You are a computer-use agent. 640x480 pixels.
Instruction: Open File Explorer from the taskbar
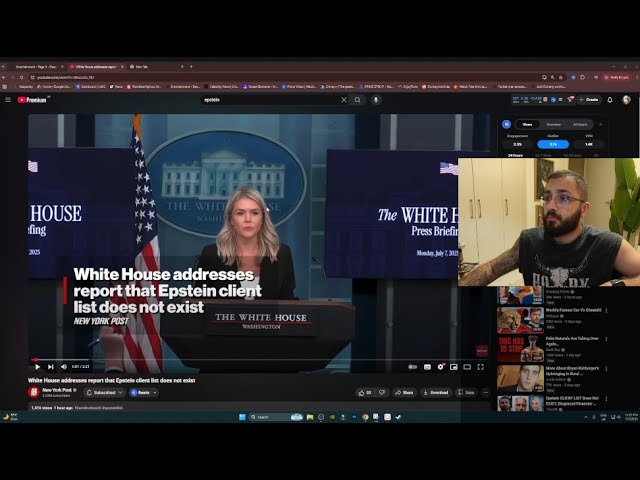click(310, 417)
